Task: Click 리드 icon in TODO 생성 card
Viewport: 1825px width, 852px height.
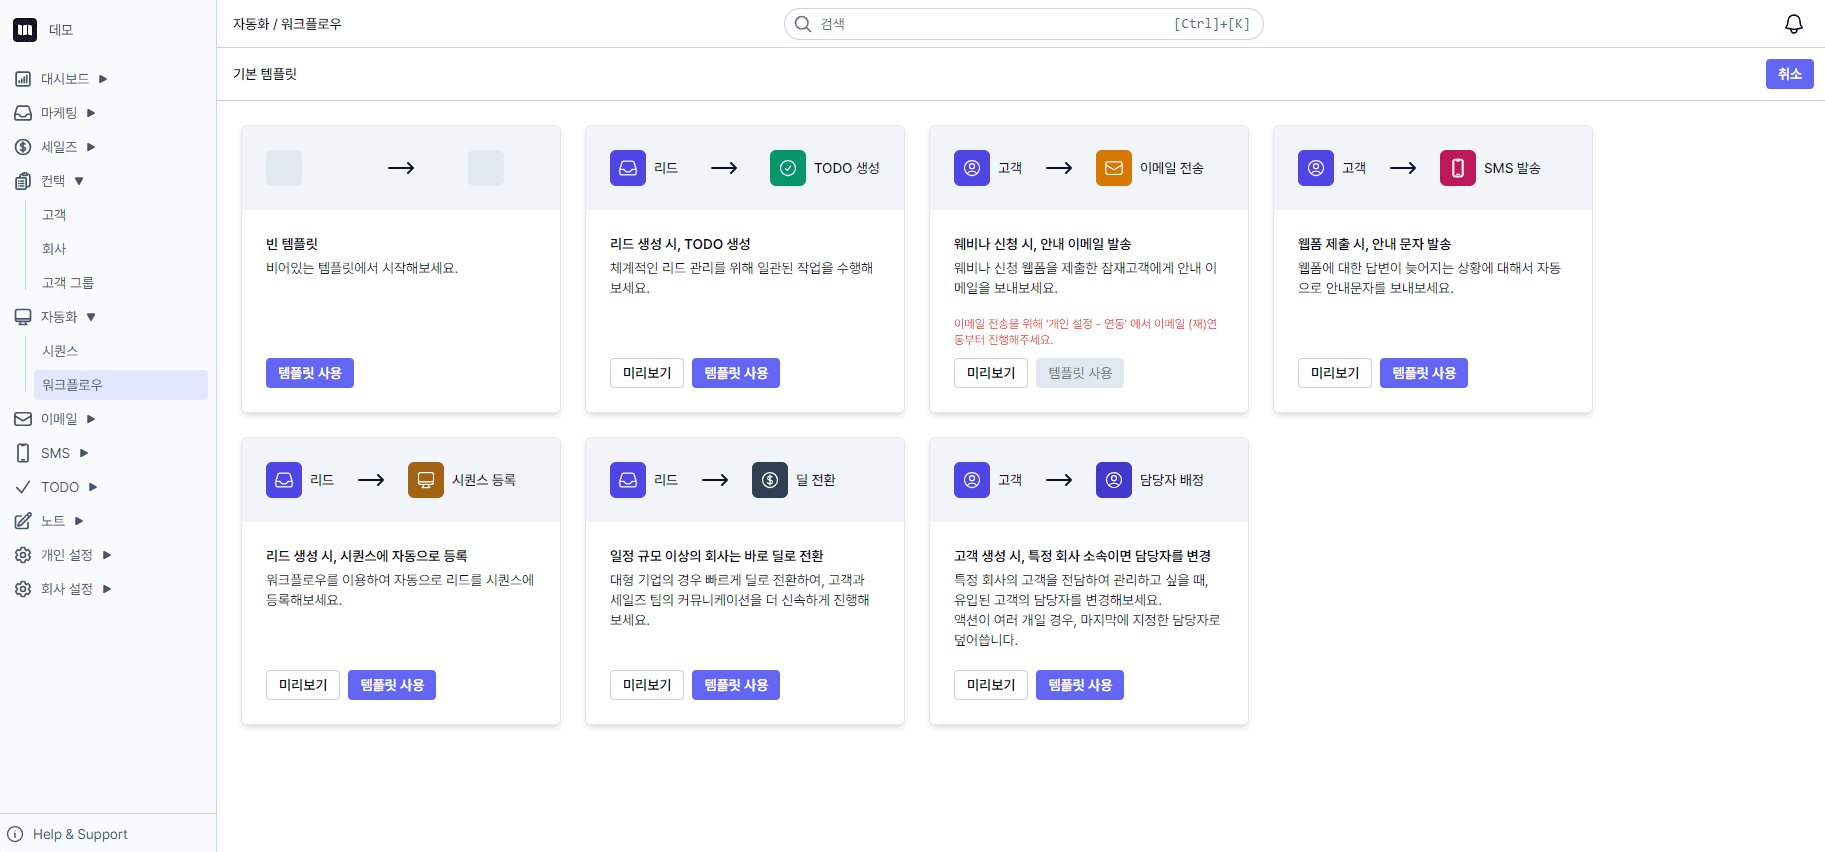Action: 628,168
